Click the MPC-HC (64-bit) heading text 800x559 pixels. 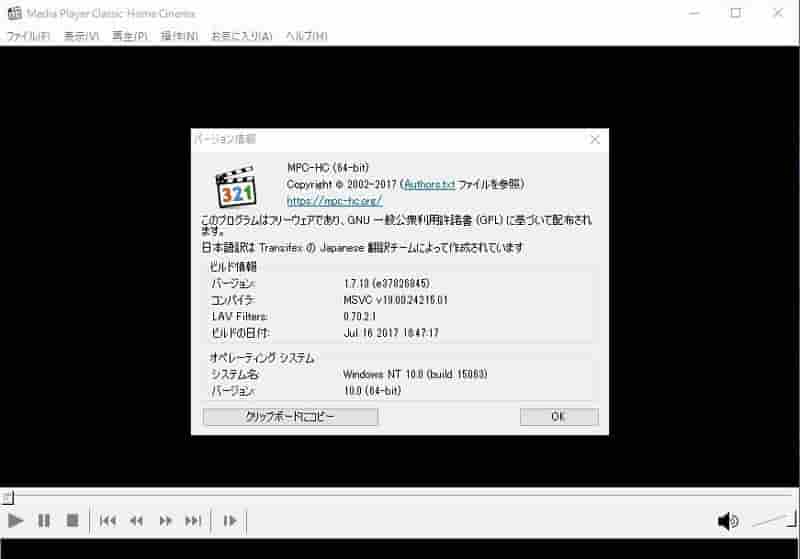click(x=328, y=167)
